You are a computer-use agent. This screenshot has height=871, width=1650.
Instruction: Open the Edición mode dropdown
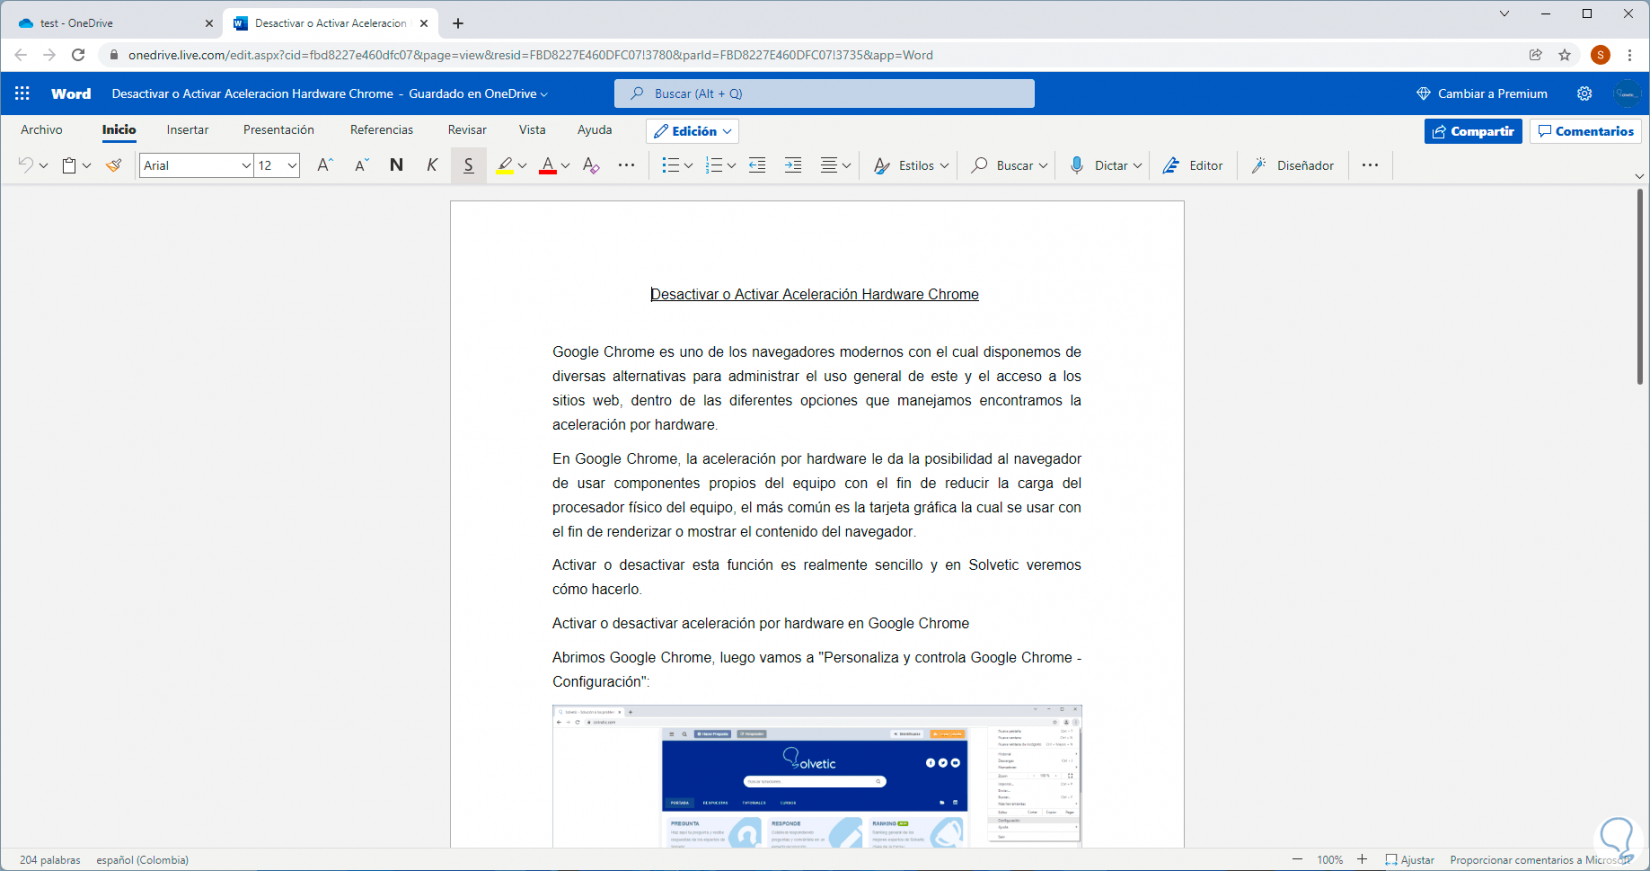coord(693,131)
